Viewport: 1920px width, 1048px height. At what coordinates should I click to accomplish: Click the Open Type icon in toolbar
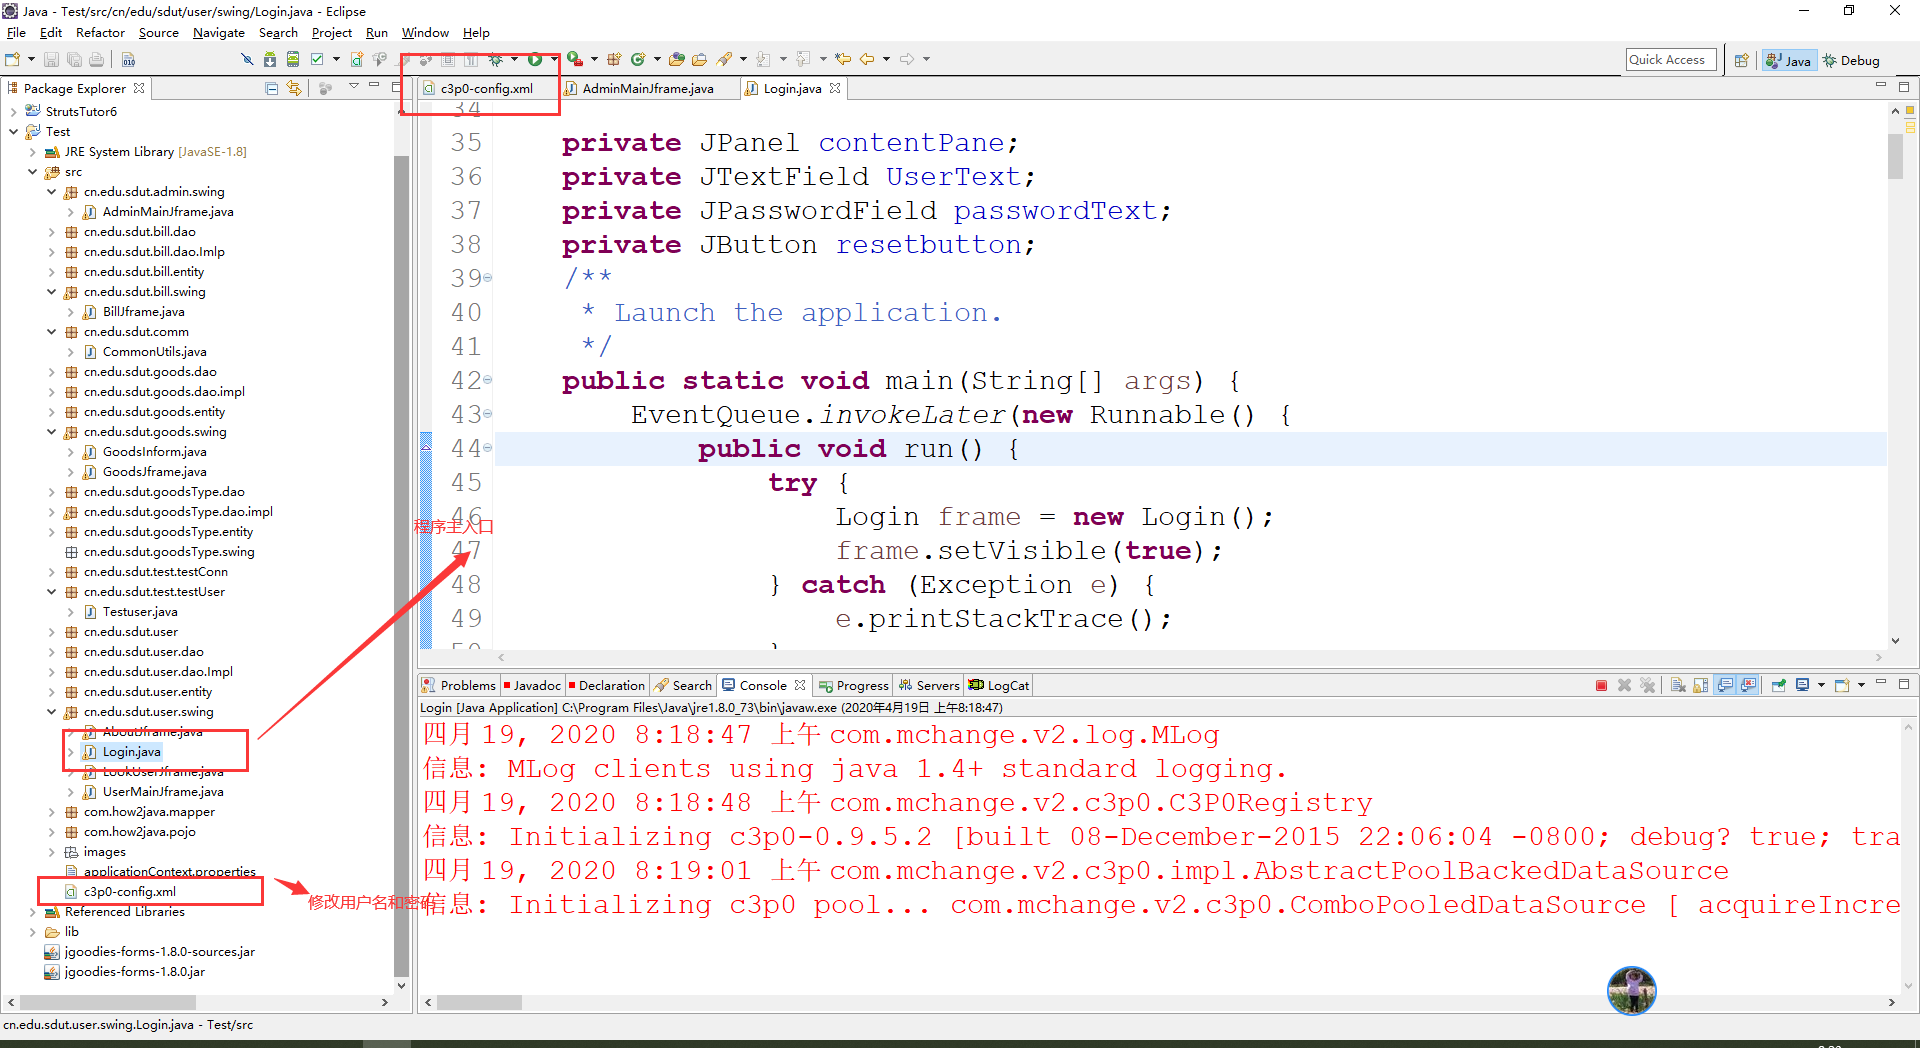point(677,60)
